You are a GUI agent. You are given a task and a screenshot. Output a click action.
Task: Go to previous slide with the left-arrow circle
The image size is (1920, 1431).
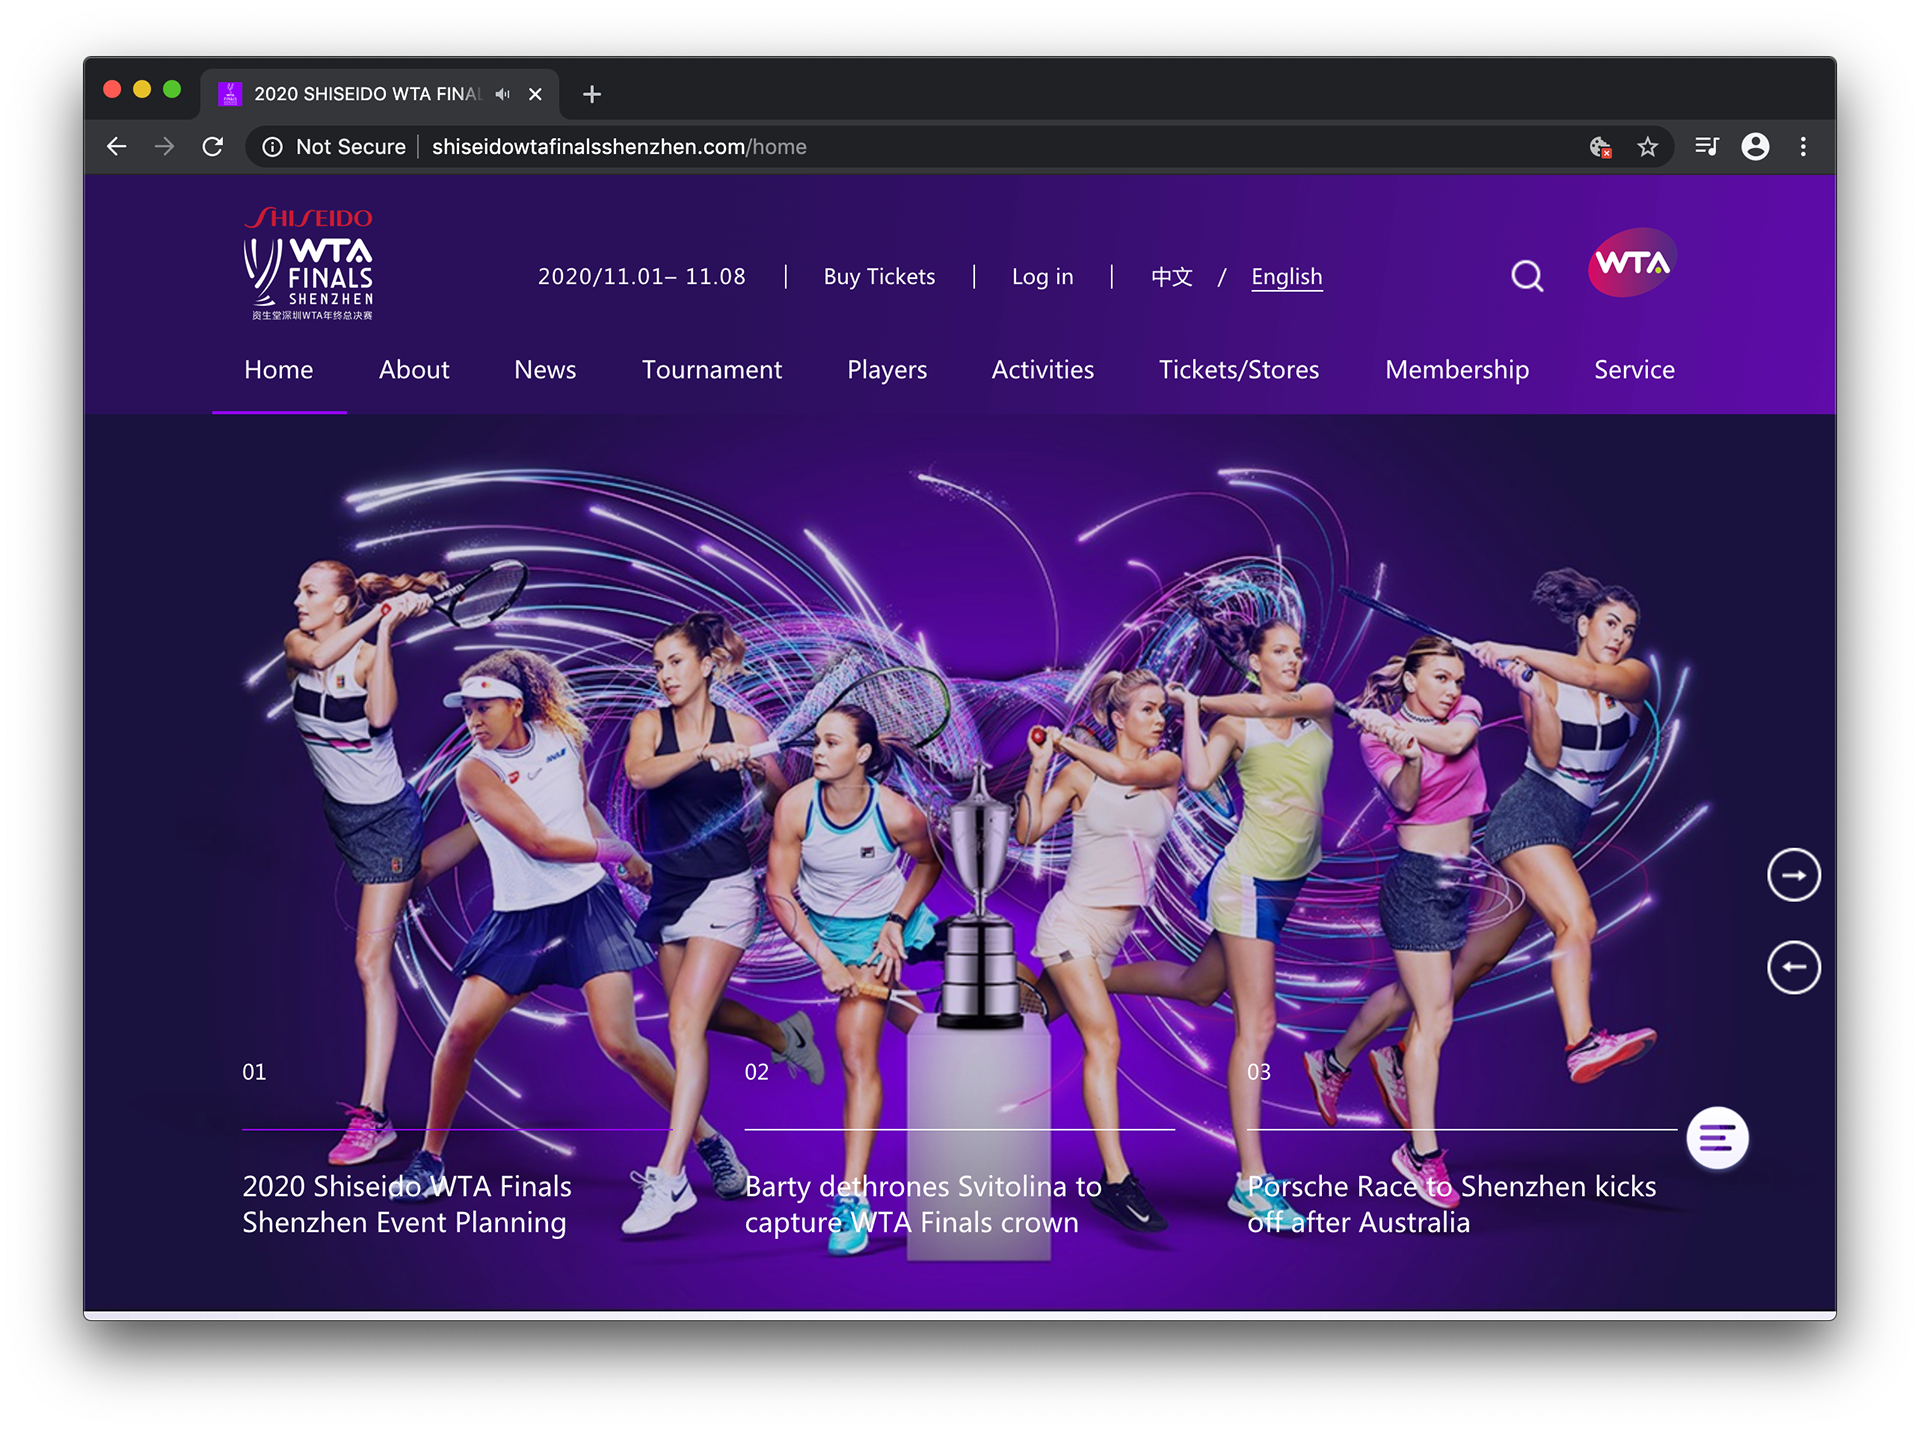pos(1794,967)
